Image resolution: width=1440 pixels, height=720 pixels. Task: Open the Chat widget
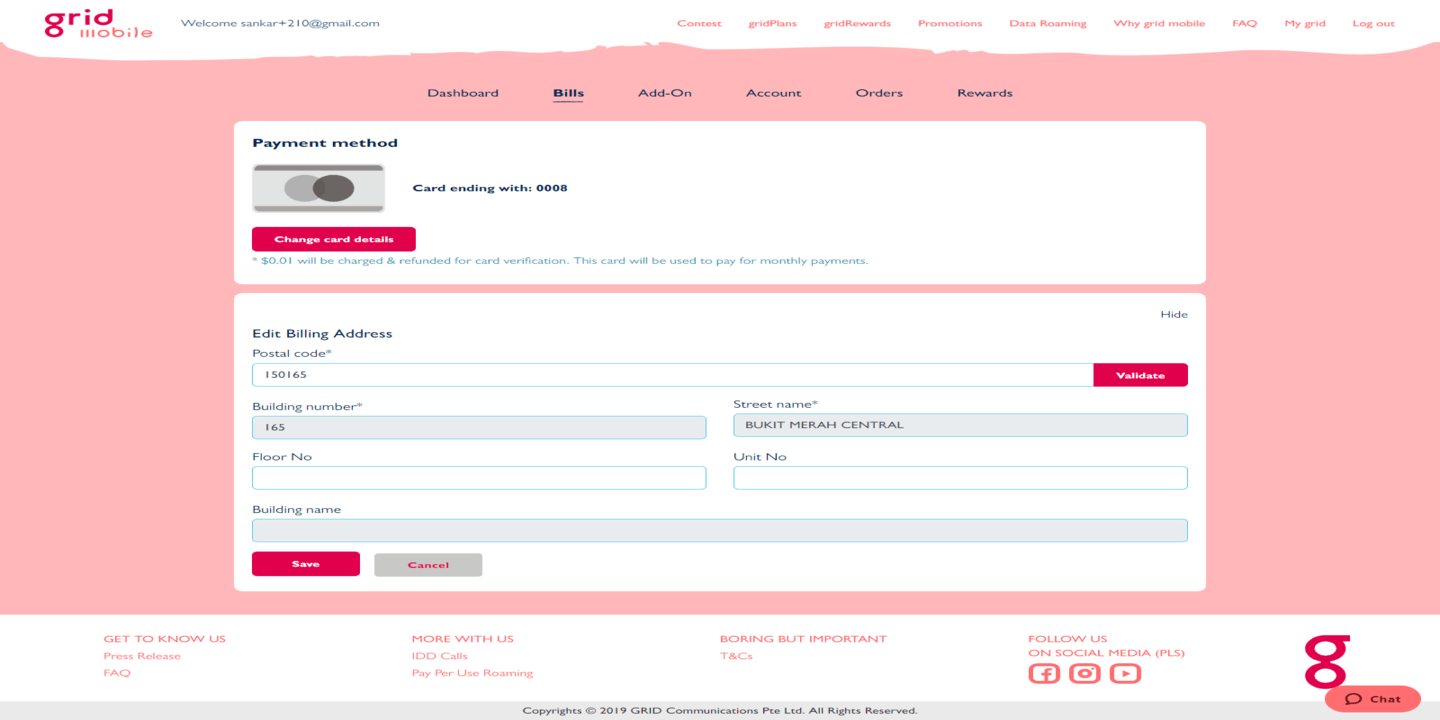[1373, 699]
